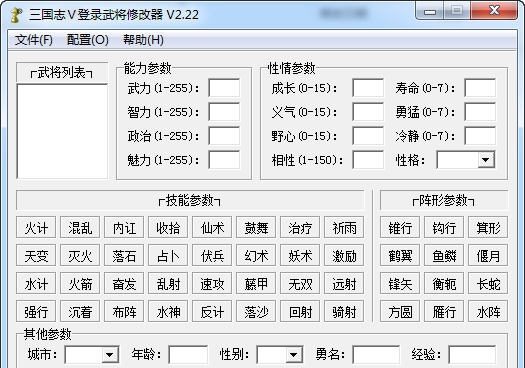
Task: Select the 藤甲 skill button
Action: tap(256, 284)
